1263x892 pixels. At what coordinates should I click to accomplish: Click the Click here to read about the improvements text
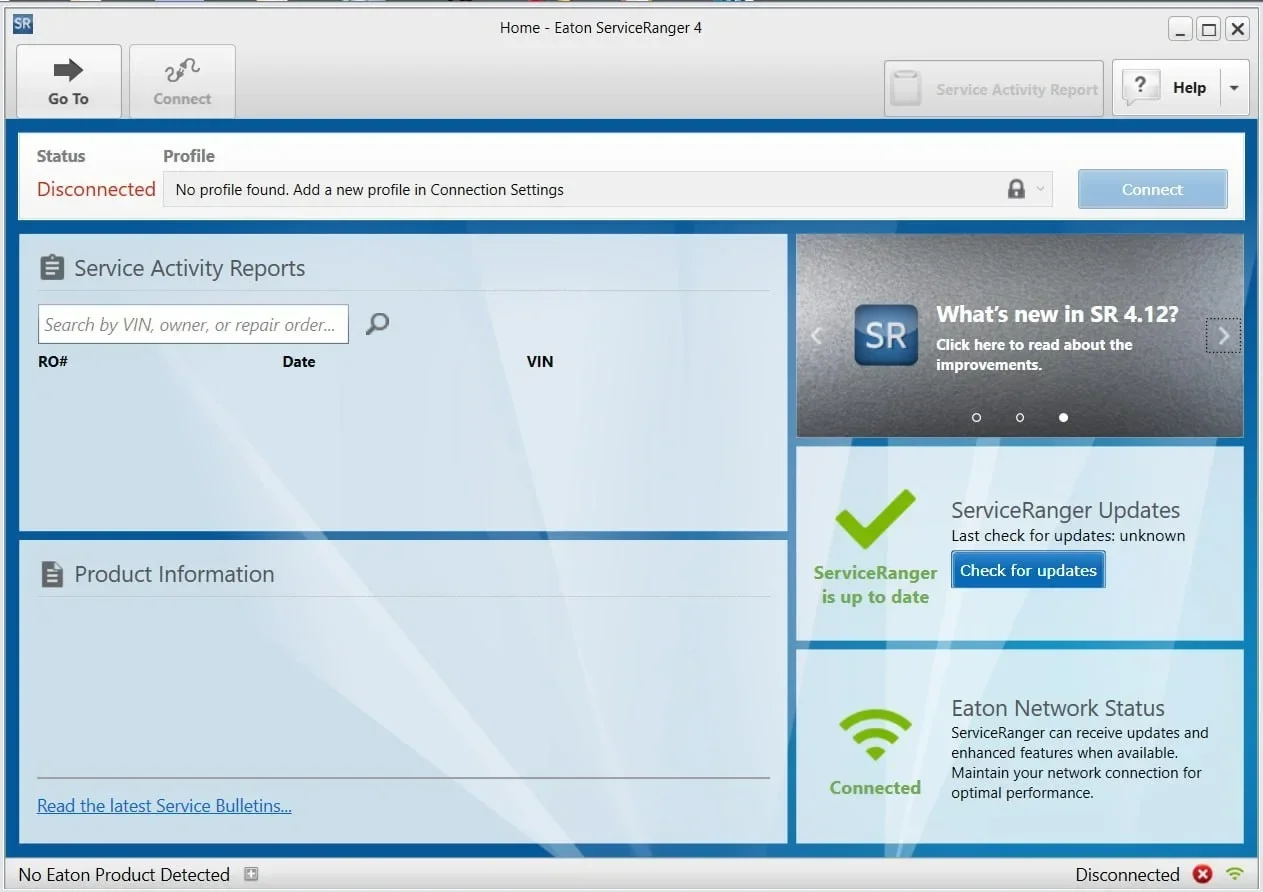tap(1034, 354)
